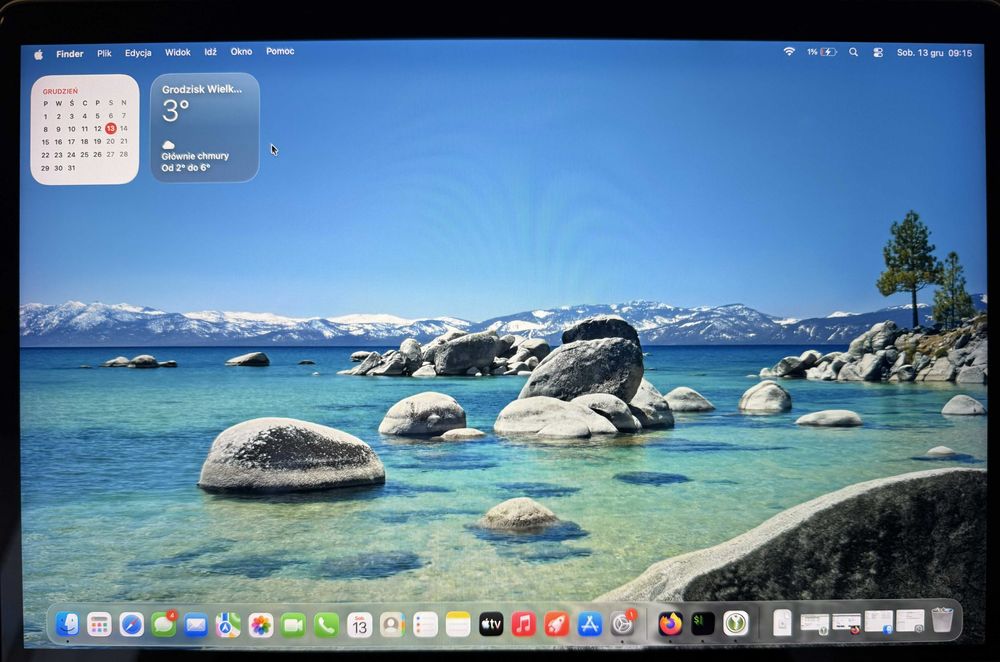Screen dimensions: 1000x662
Task: Open the Widok menu
Action: coord(177,52)
